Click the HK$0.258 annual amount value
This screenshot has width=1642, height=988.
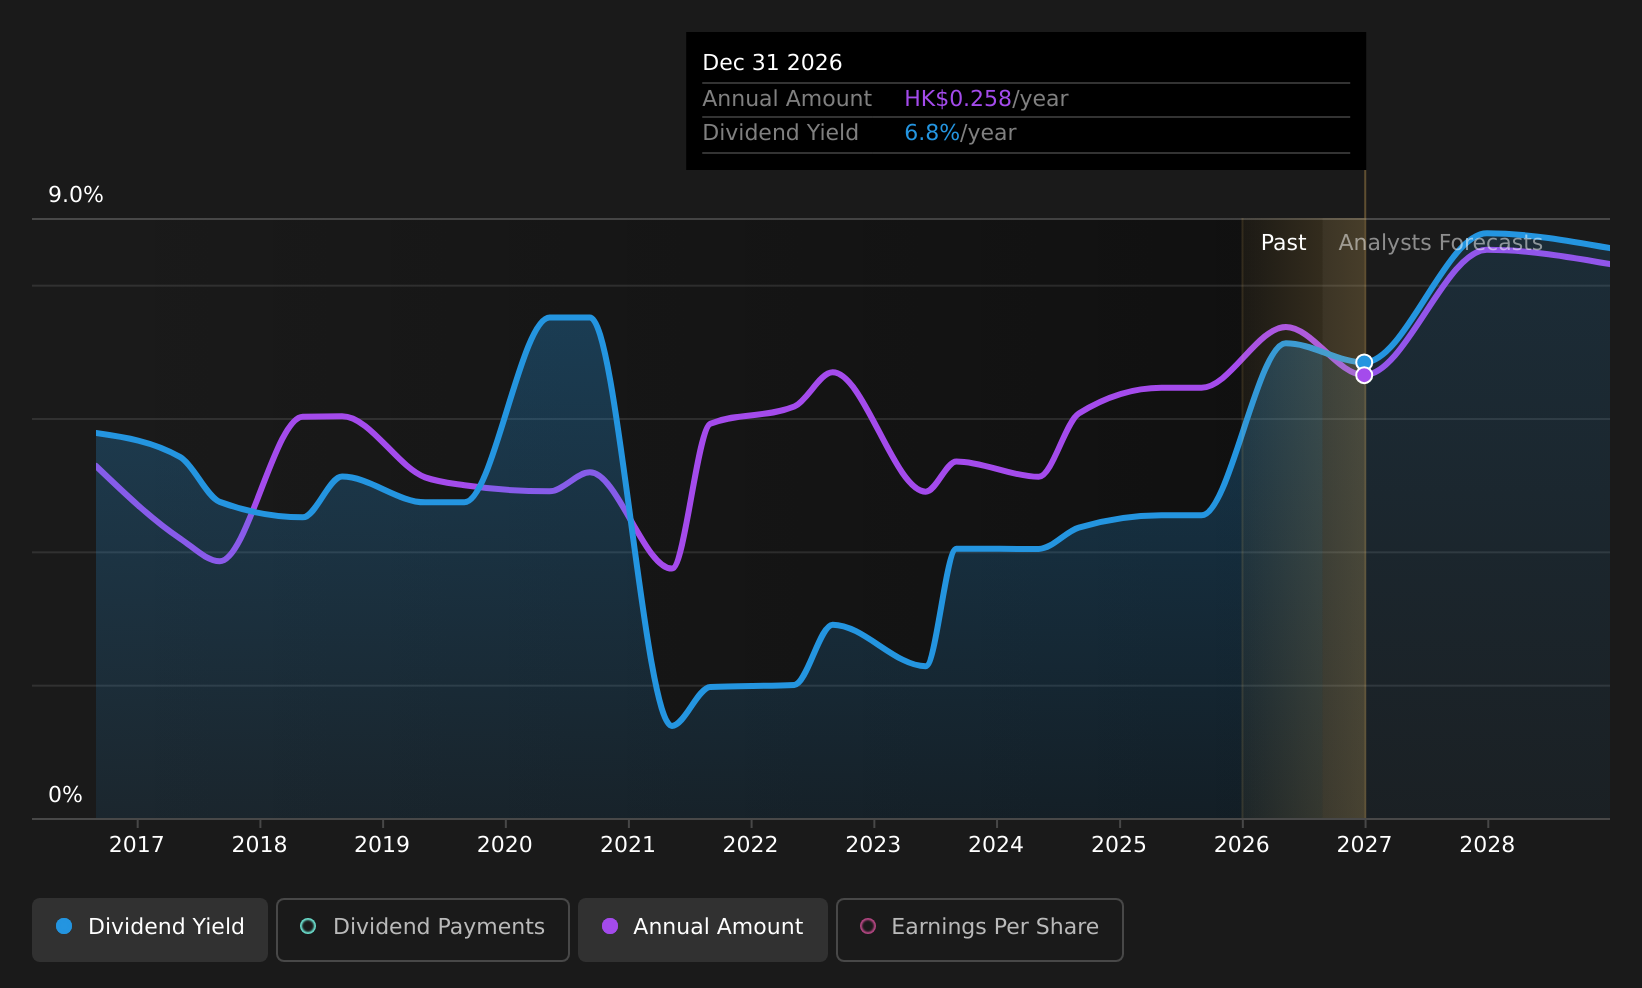958,99
